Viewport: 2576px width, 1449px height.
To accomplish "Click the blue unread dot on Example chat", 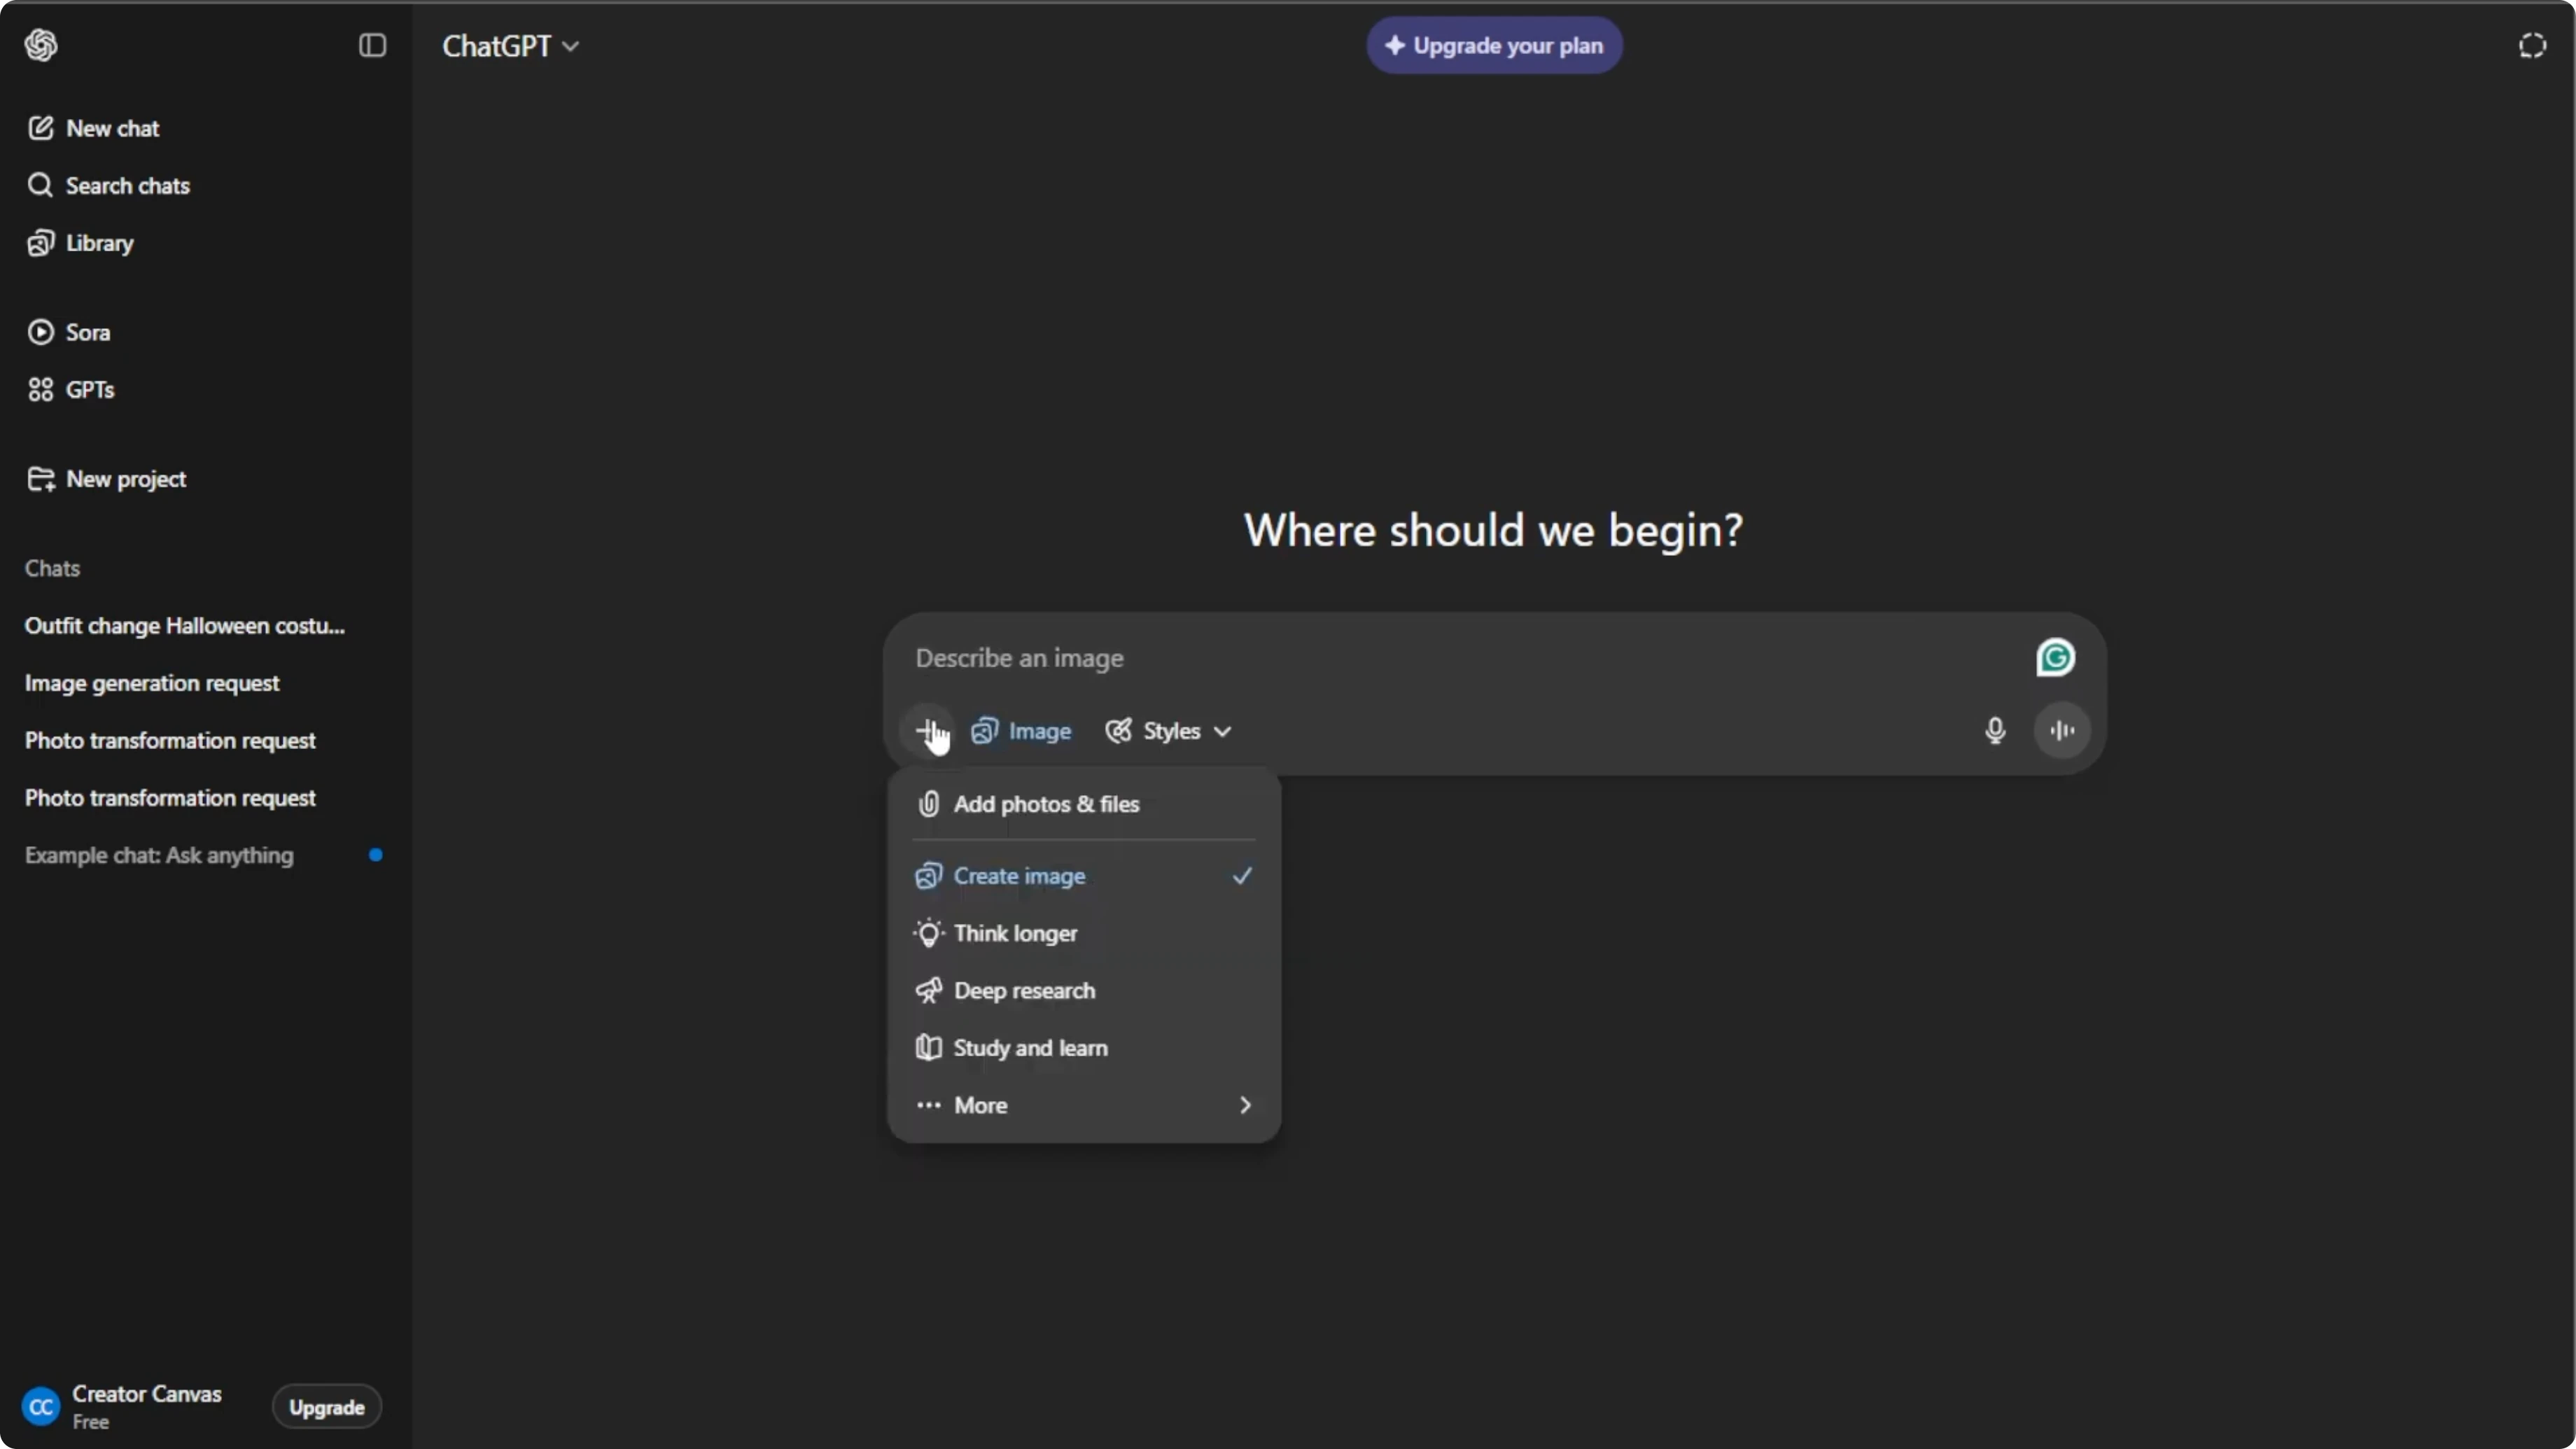I will click(x=375, y=855).
